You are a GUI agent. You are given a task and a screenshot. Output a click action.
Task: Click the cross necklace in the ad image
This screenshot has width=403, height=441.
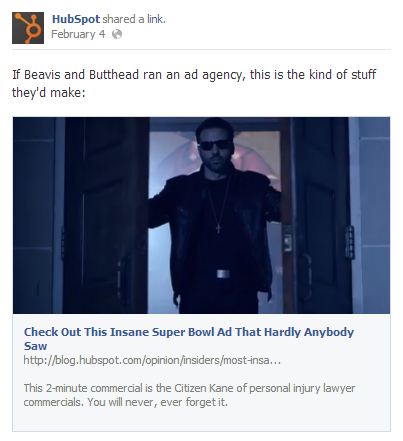(x=218, y=228)
